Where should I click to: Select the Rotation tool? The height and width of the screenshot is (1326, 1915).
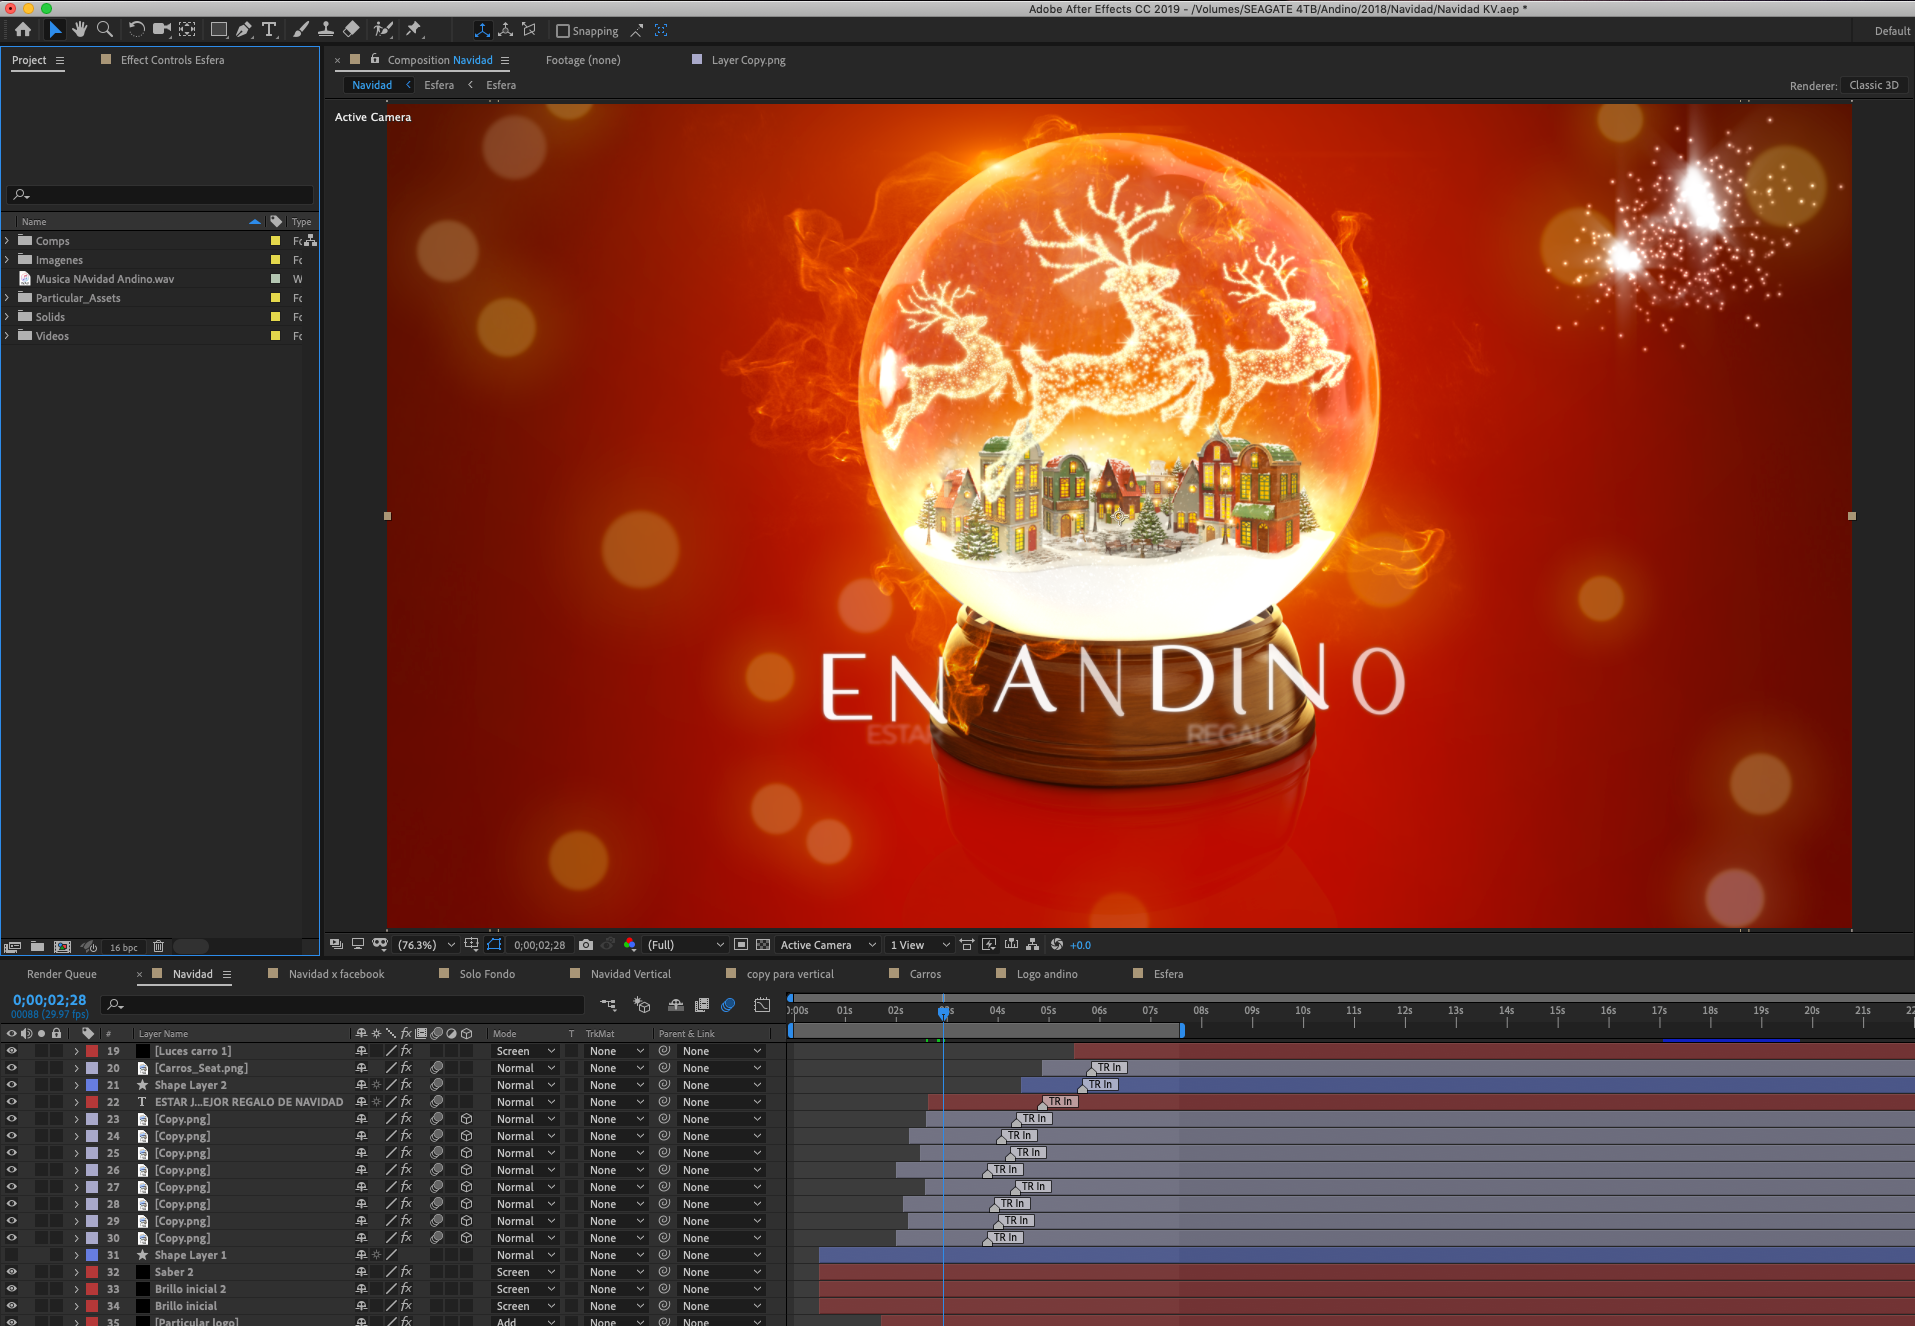[137, 30]
